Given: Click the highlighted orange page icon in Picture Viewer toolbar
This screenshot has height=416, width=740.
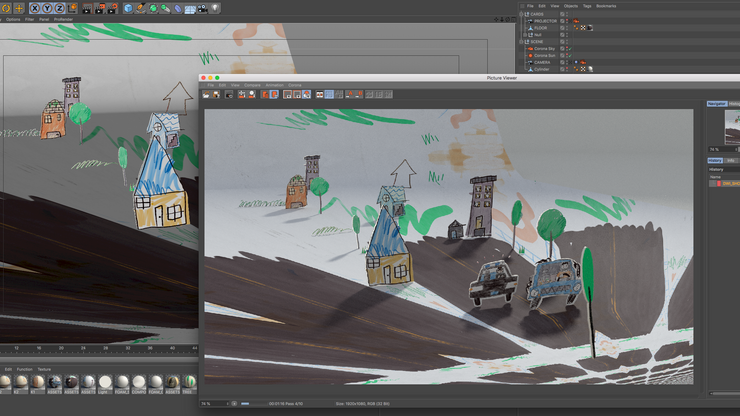Looking at the screenshot, I should (274, 94).
